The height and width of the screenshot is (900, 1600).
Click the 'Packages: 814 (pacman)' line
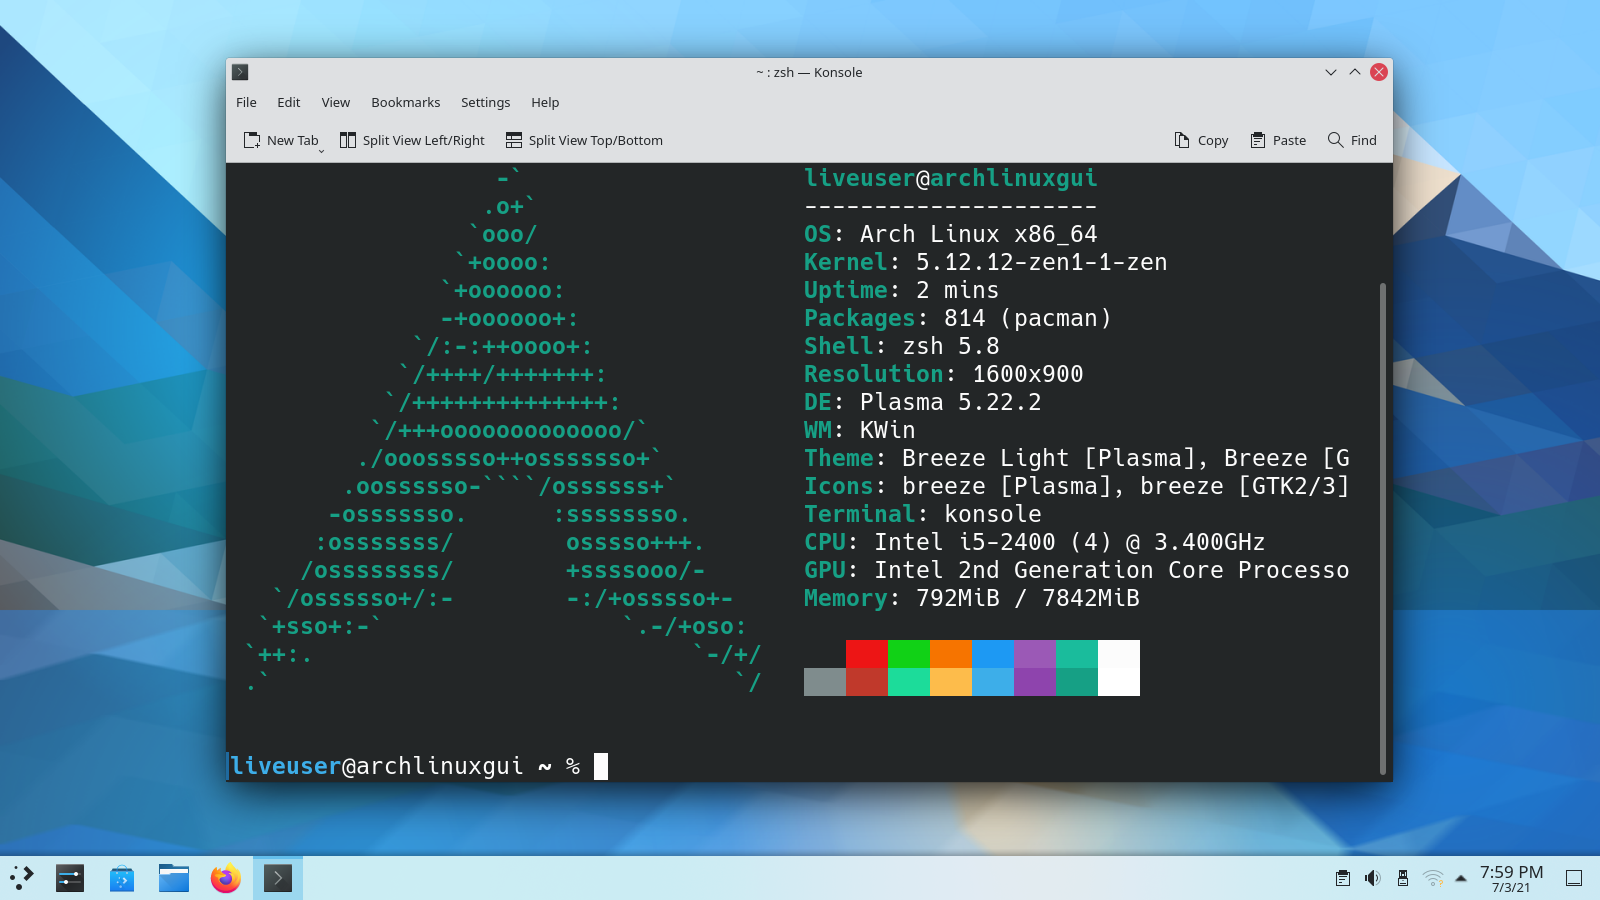coord(958,318)
